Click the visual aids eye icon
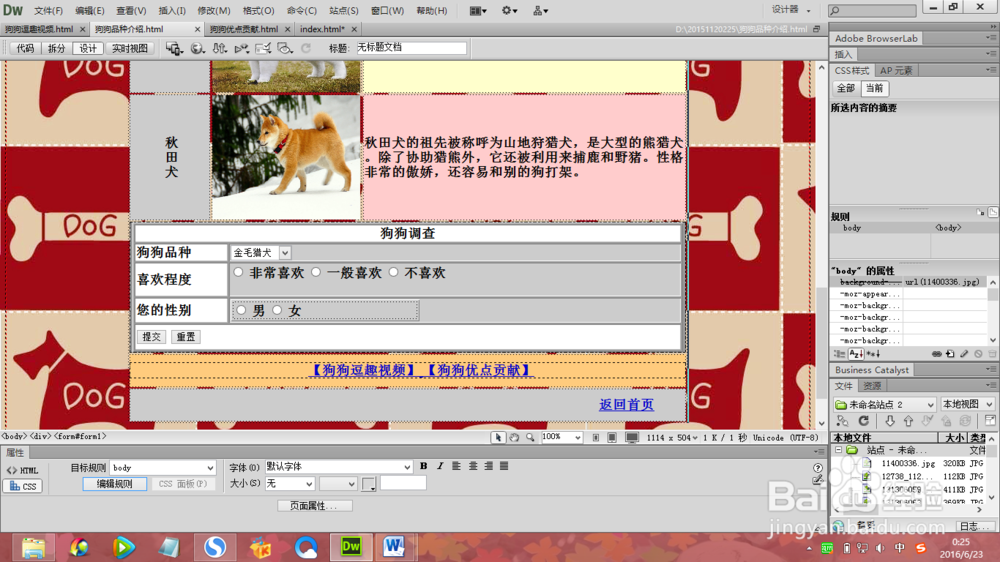1000x562 pixels. coord(284,48)
